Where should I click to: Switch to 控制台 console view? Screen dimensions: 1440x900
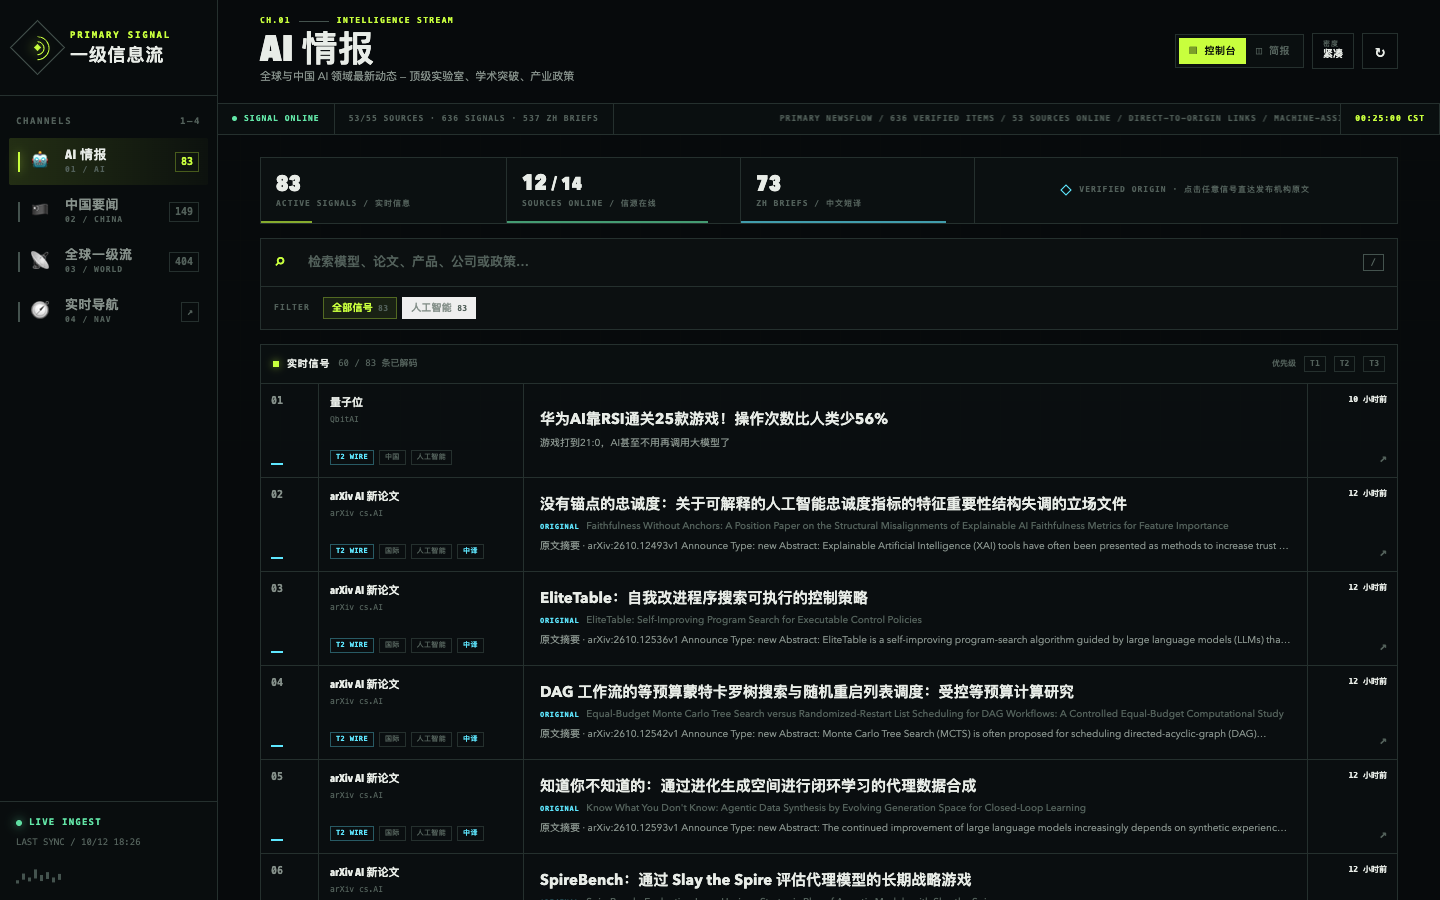(1212, 51)
